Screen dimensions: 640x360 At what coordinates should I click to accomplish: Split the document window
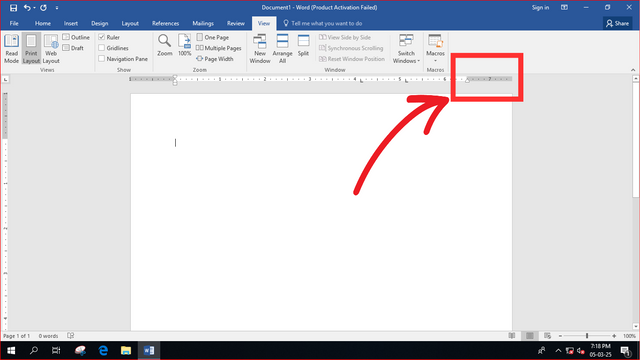(x=303, y=45)
